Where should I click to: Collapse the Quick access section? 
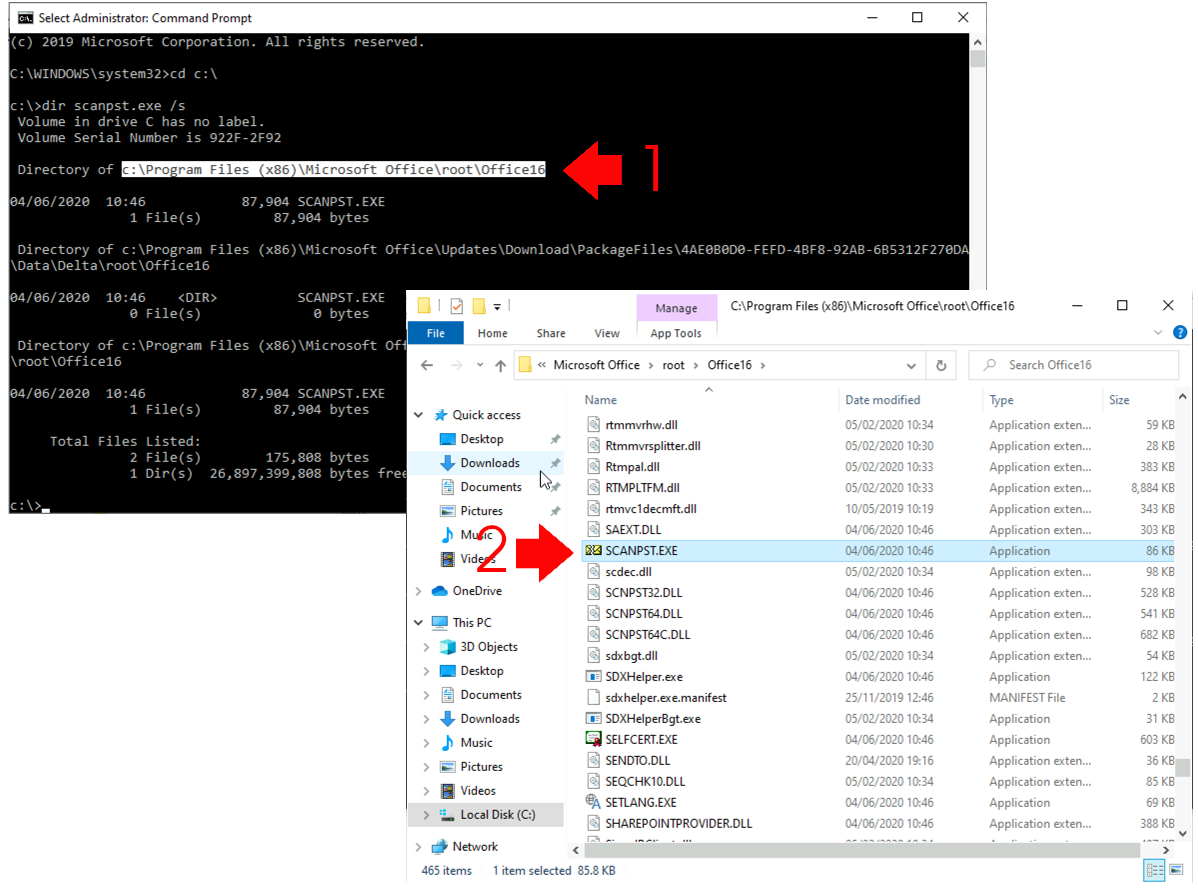[x=419, y=414]
